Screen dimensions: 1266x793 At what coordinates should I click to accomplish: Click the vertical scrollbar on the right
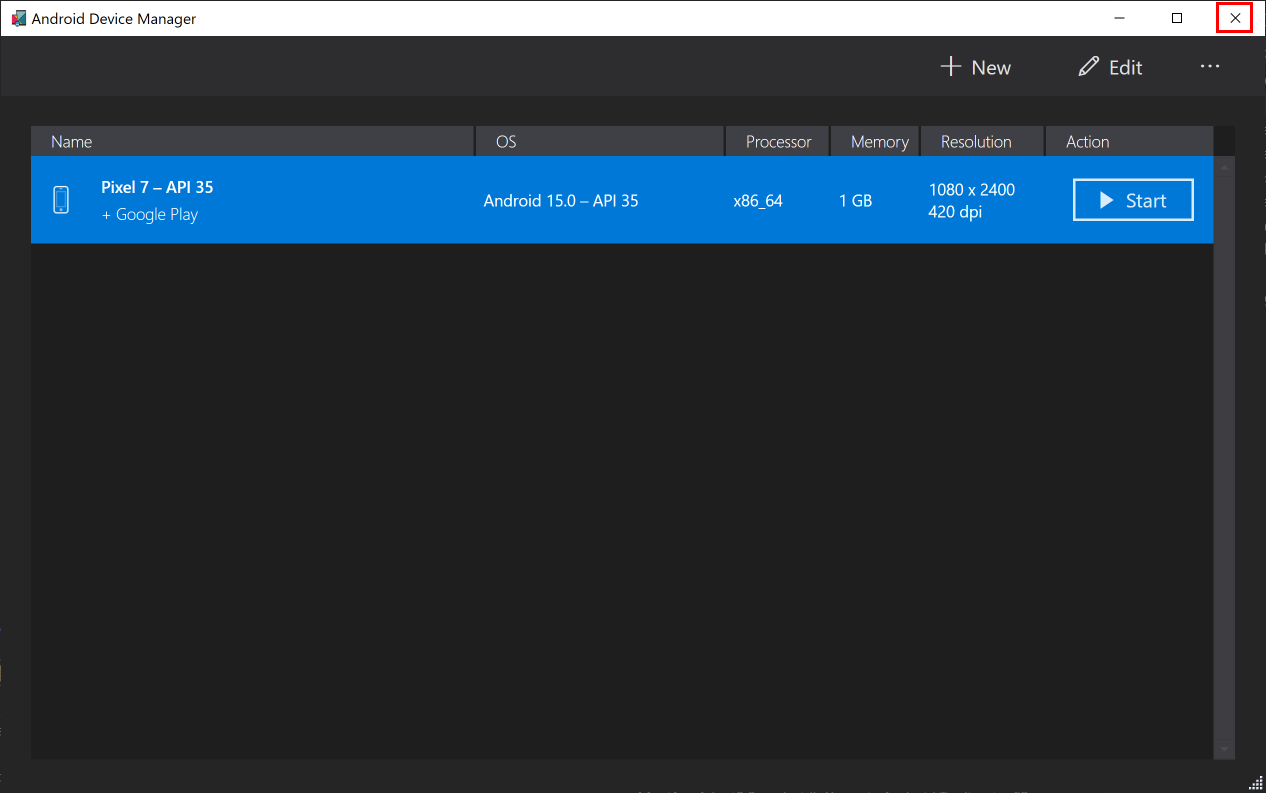point(1223,450)
